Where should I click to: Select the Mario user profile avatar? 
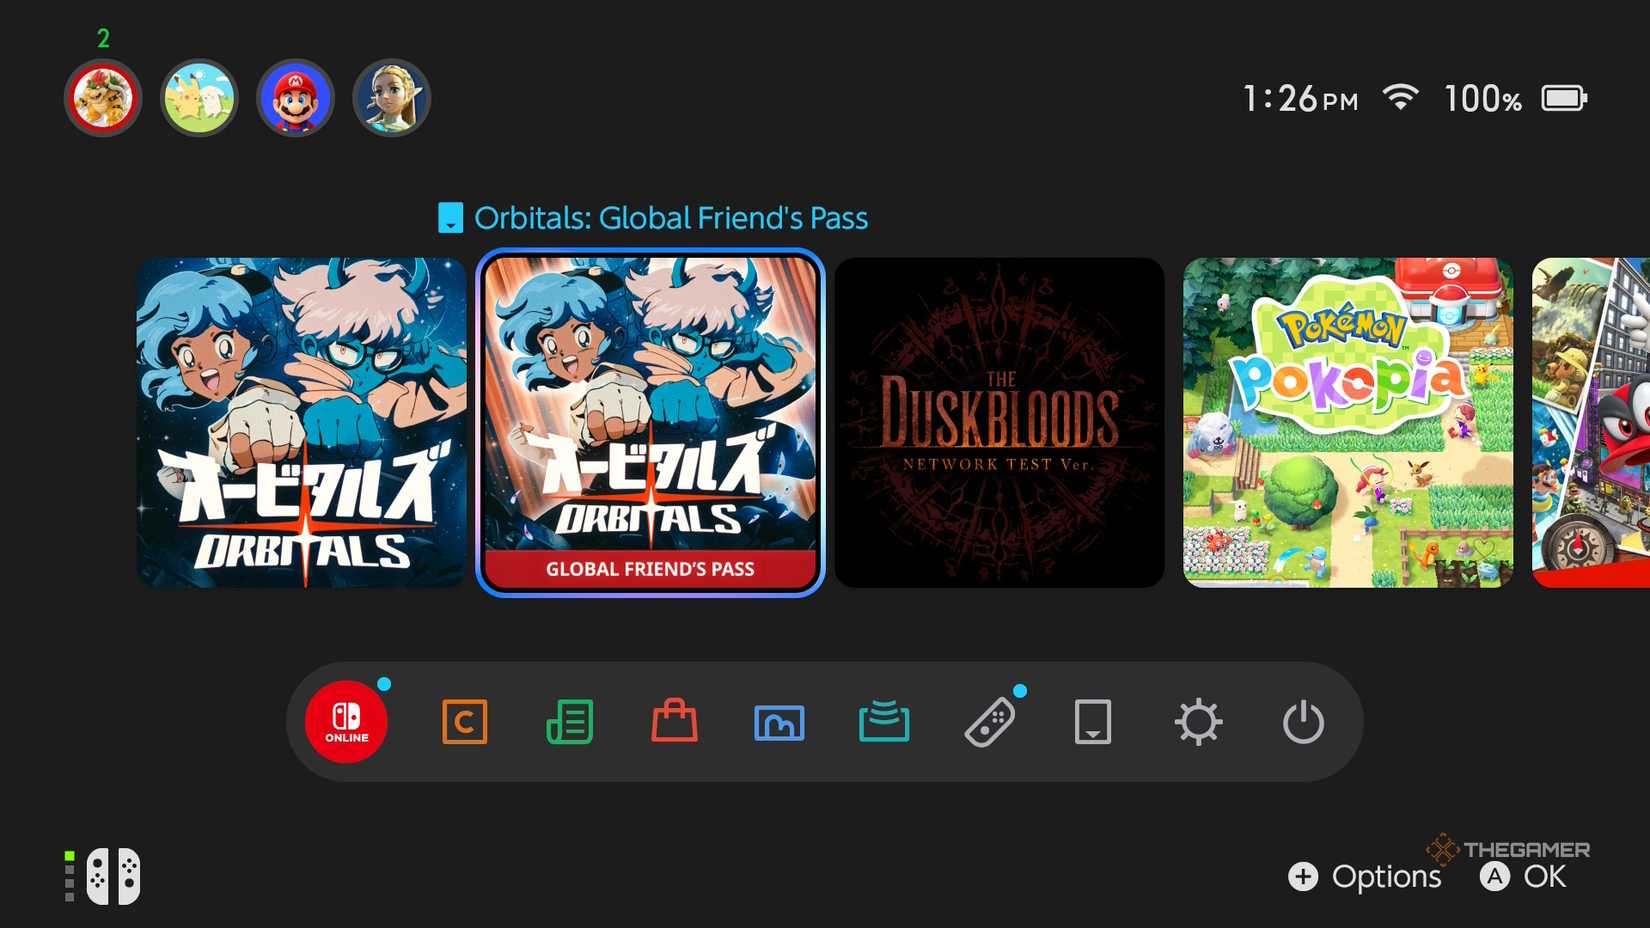[295, 98]
